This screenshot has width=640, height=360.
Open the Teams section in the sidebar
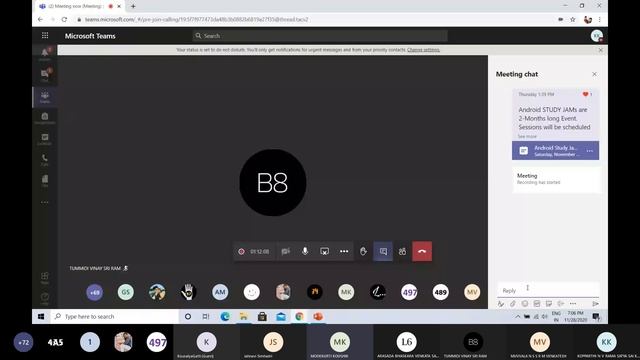(x=45, y=97)
